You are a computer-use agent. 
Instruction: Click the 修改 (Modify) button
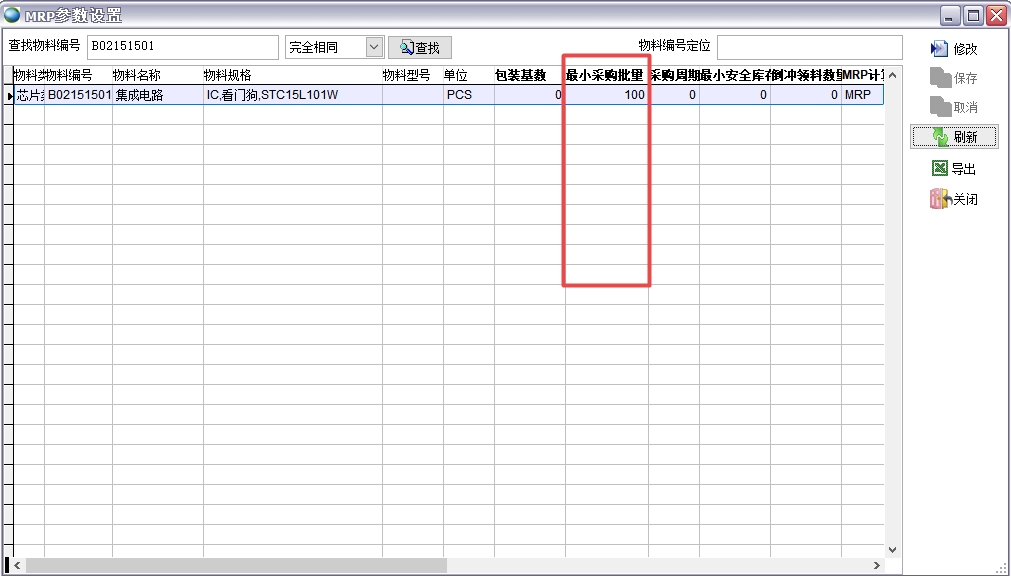(953, 49)
